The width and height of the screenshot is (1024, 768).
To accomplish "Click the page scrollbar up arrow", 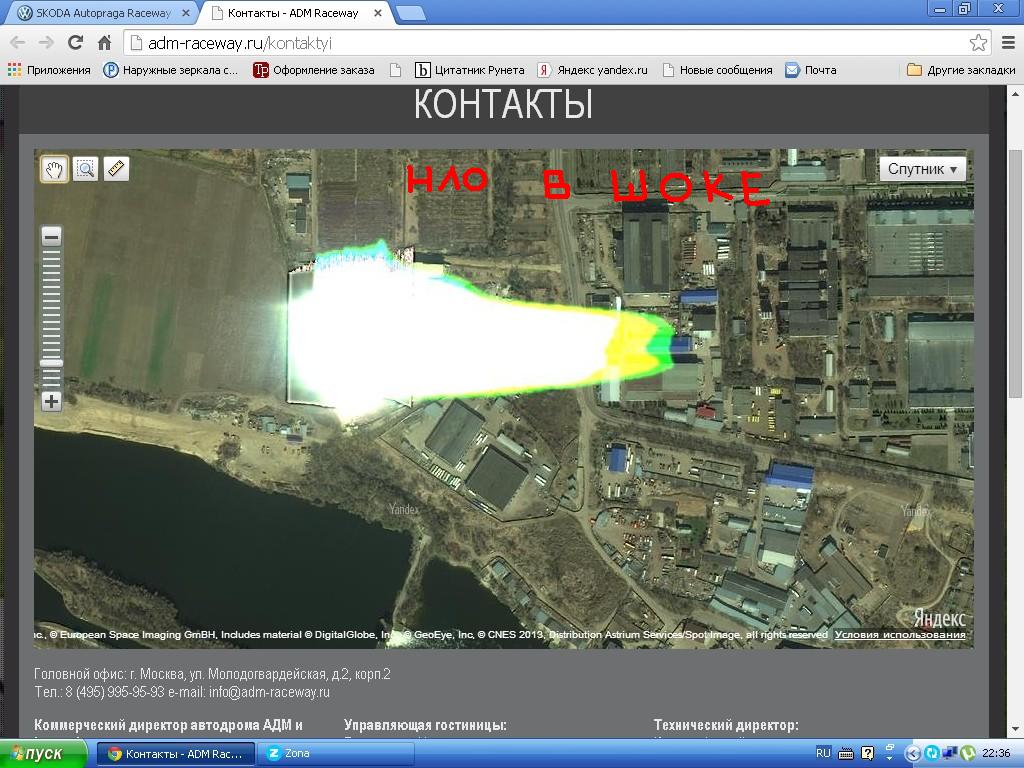I will [x=1016, y=93].
